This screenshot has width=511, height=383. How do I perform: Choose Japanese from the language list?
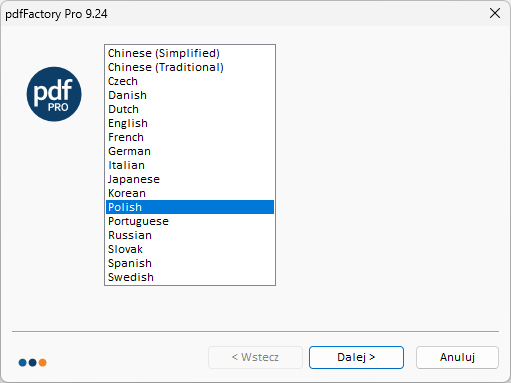[x=190, y=179]
